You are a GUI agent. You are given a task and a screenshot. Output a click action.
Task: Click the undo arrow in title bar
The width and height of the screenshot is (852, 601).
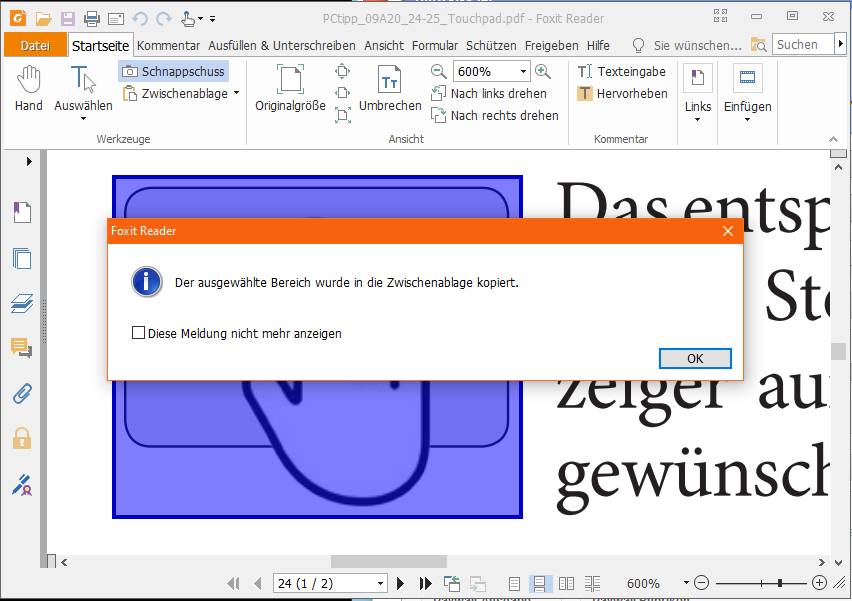tap(140, 19)
